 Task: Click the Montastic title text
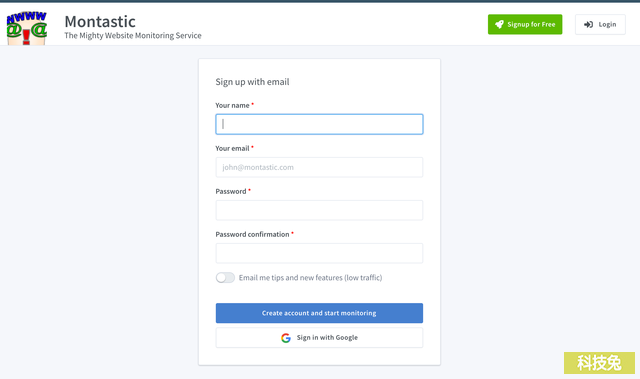(100, 21)
